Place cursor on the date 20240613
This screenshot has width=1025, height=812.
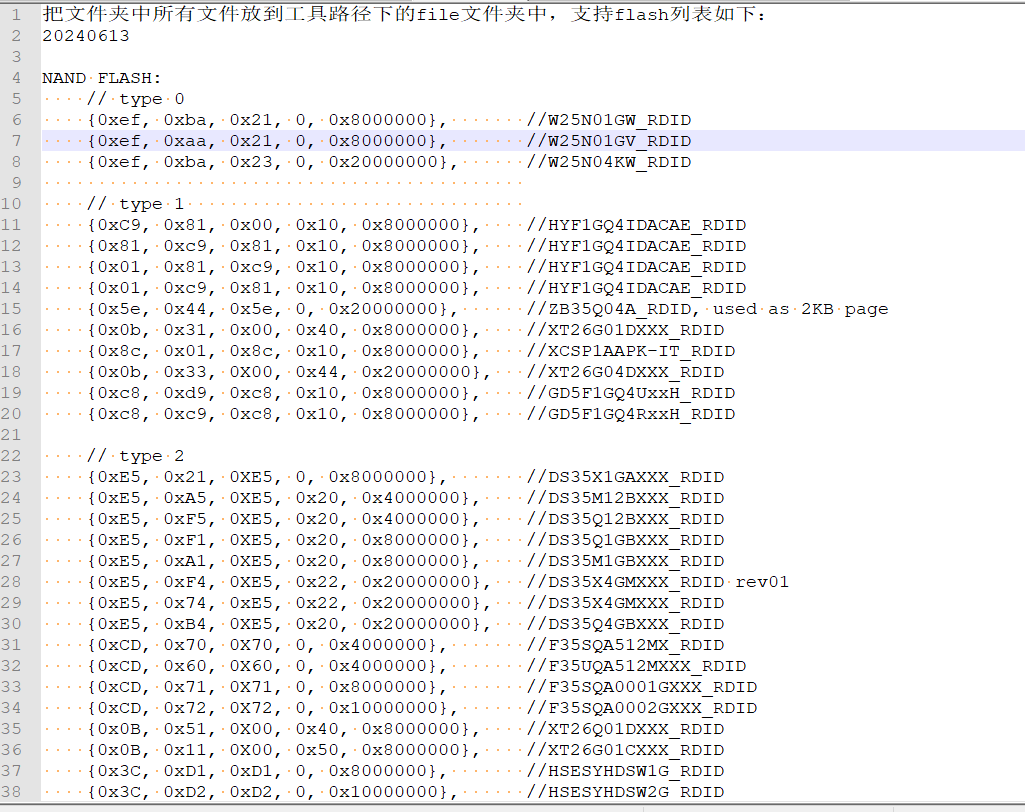(x=86, y=36)
